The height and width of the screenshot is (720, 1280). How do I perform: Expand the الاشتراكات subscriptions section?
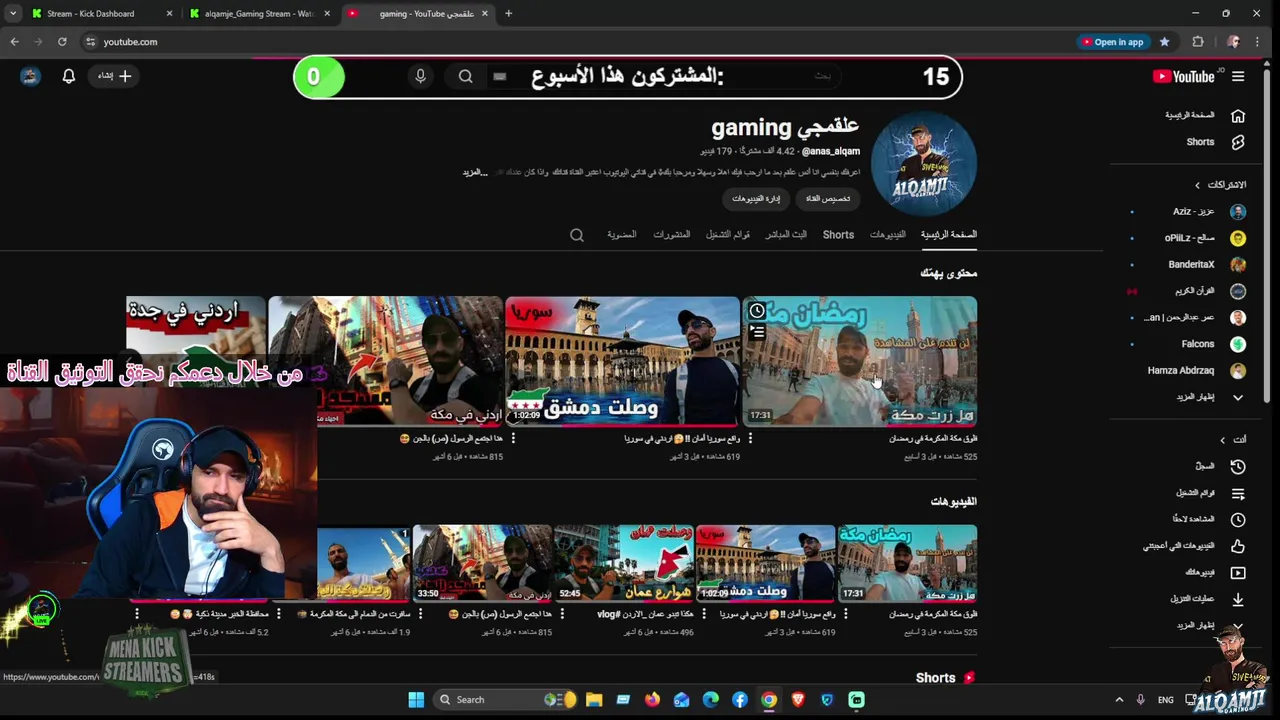(1220, 185)
